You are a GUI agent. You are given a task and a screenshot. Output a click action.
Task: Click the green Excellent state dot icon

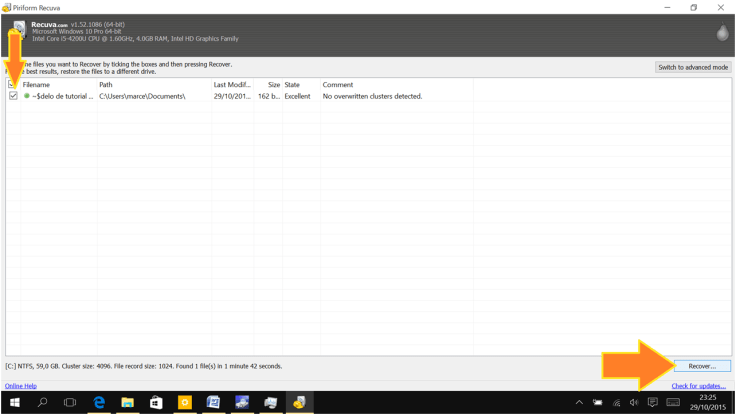tap(27, 96)
